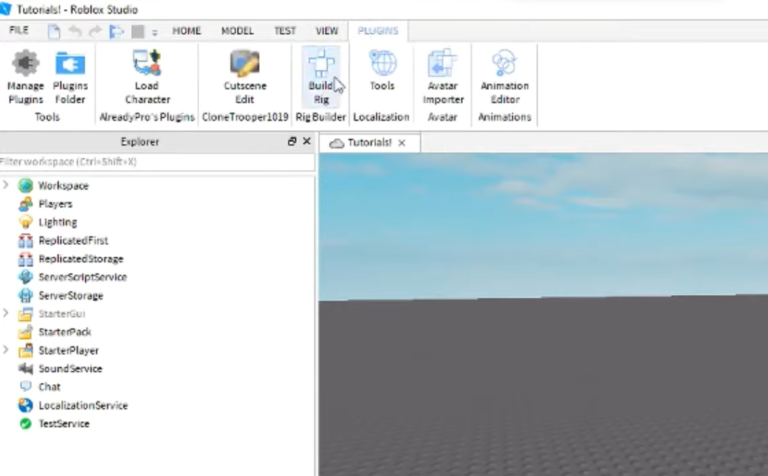Select ServerScriptService in the Explorer
Viewport: 768px width, 476px height.
click(x=82, y=277)
